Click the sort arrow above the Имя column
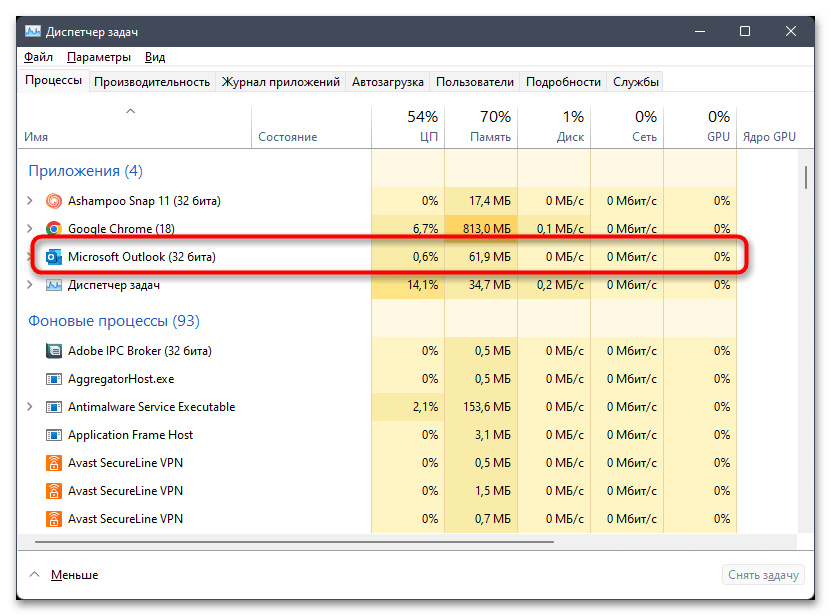Screen dimensions: 831x616 [130, 111]
